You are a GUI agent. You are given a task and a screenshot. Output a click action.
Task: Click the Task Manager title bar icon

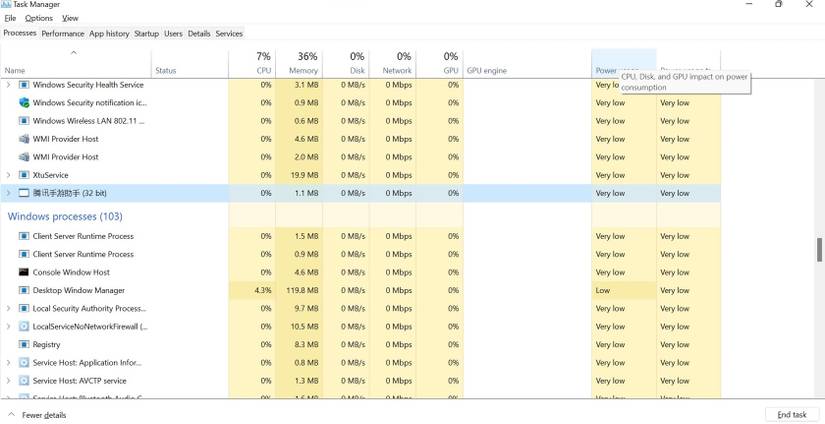point(6,4)
